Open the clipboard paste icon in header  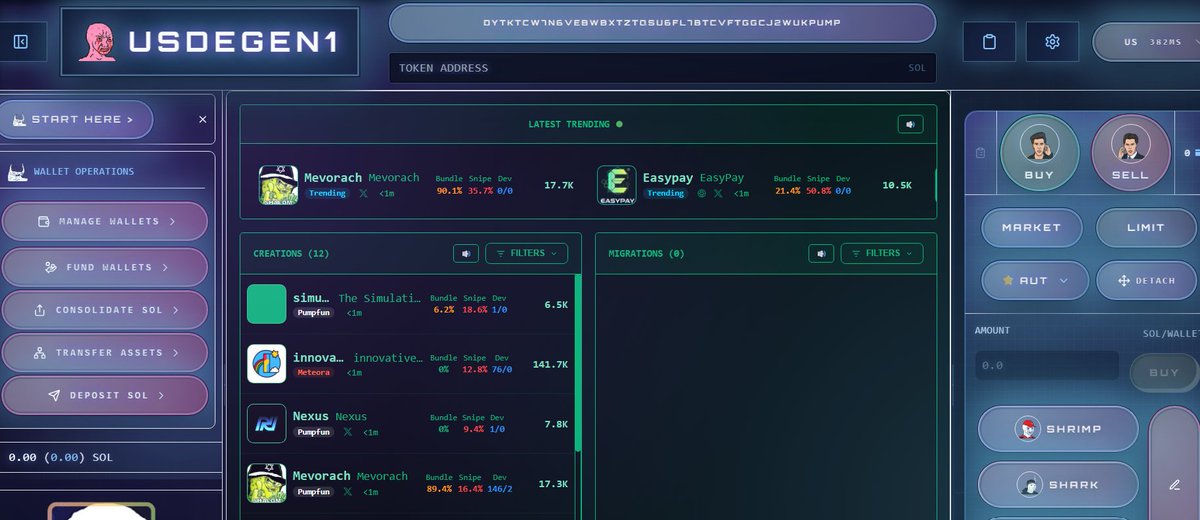989,42
